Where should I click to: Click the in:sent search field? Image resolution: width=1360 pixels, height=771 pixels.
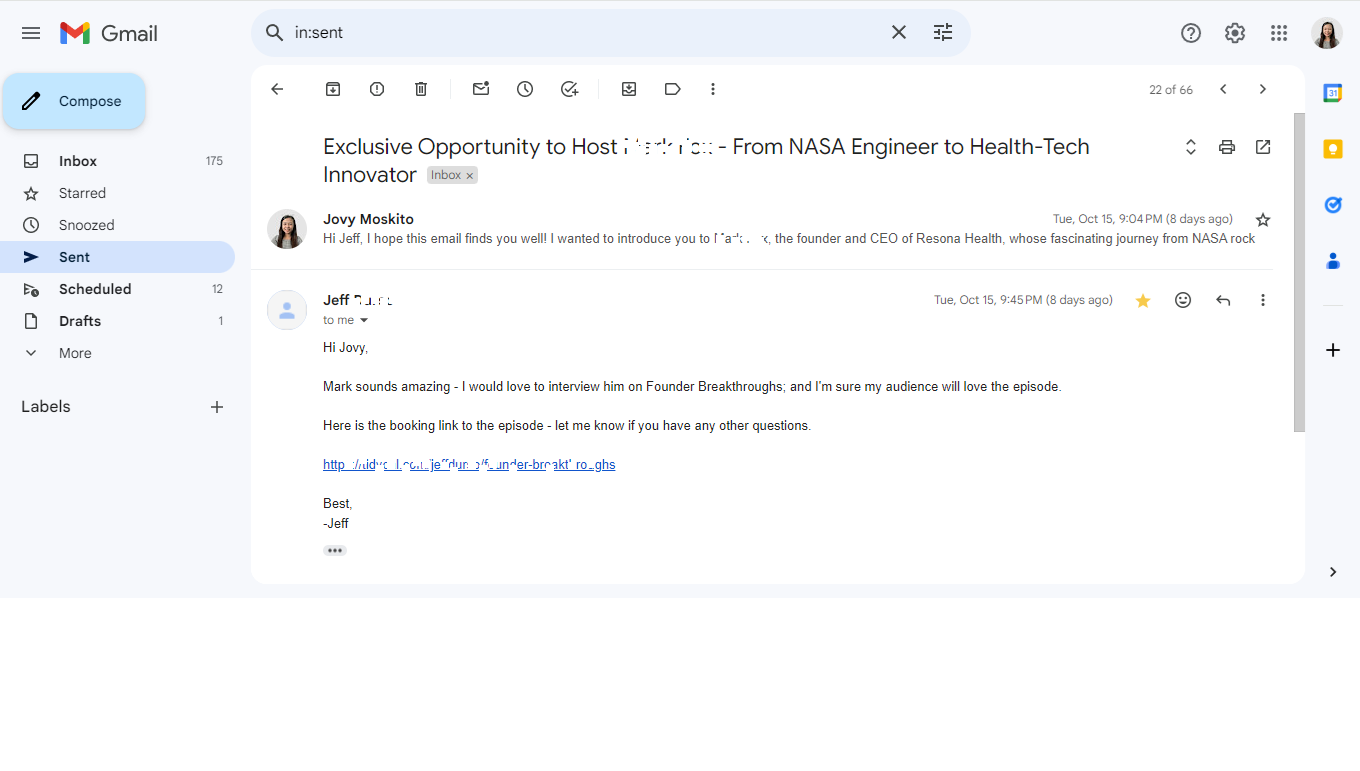click(x=580, y=33)
